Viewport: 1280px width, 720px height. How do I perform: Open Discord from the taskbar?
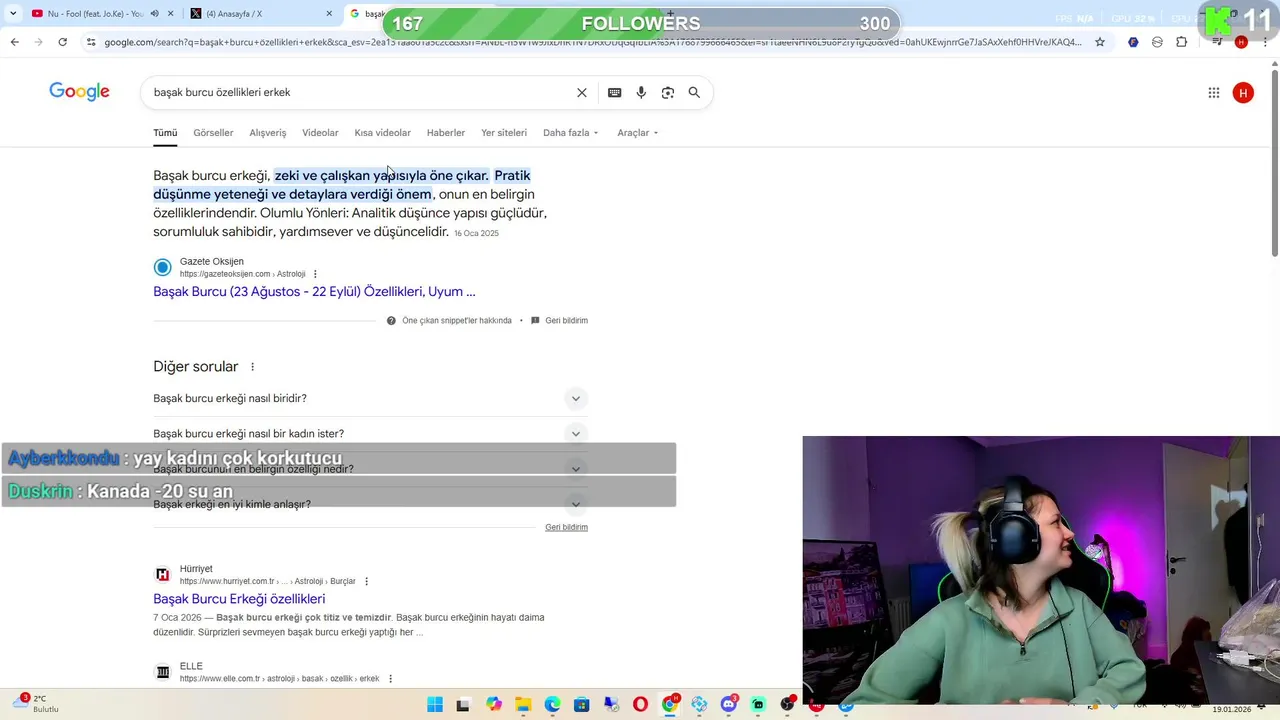(728, 705)
